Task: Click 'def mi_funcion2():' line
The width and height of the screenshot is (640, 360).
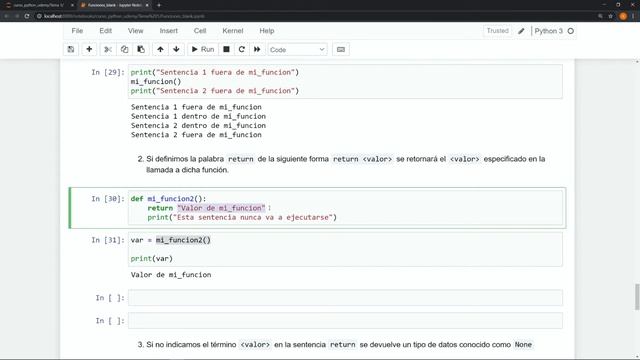Action: [169, 199]
